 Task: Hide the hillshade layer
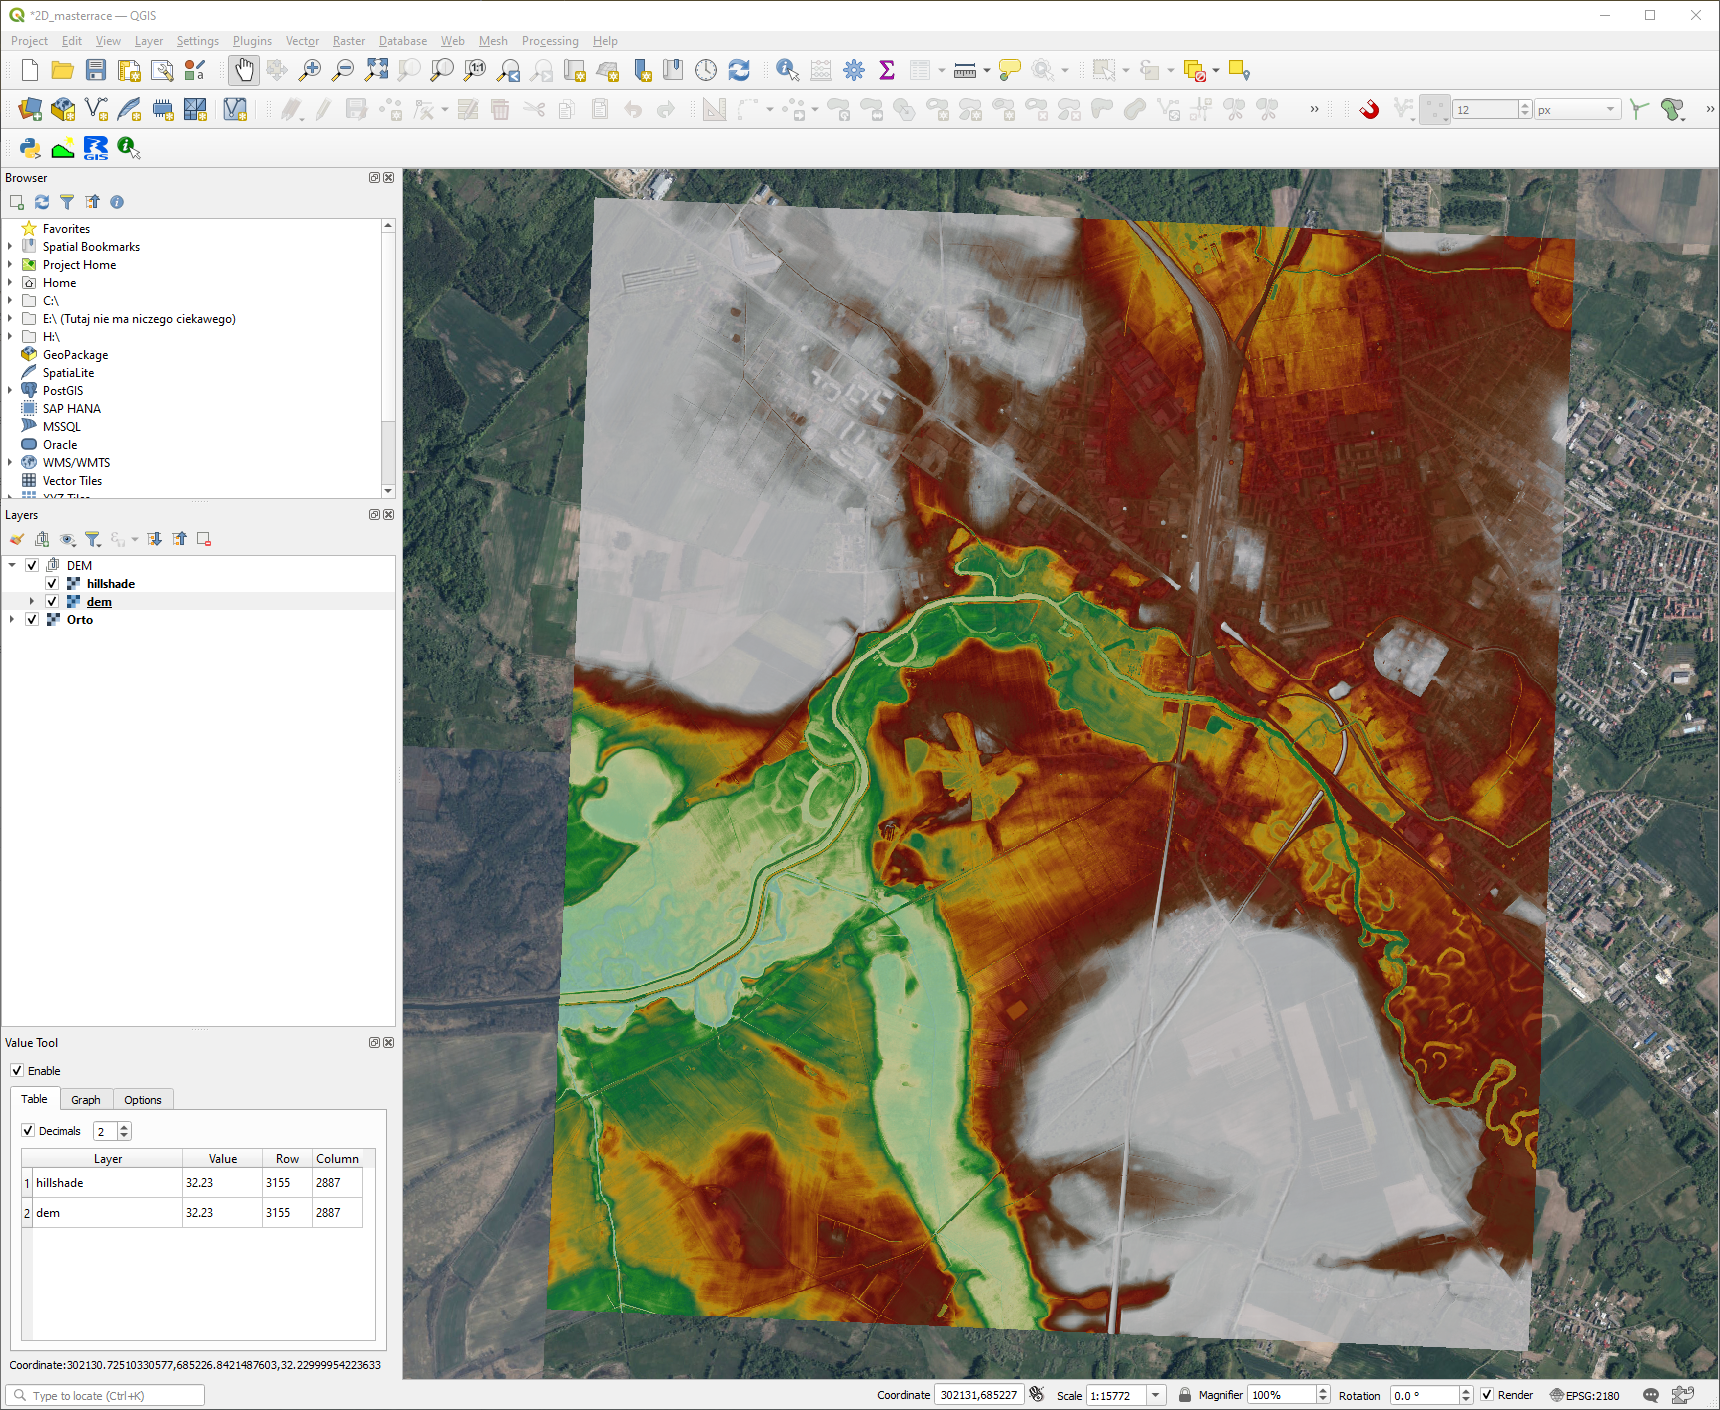[52, 584]
